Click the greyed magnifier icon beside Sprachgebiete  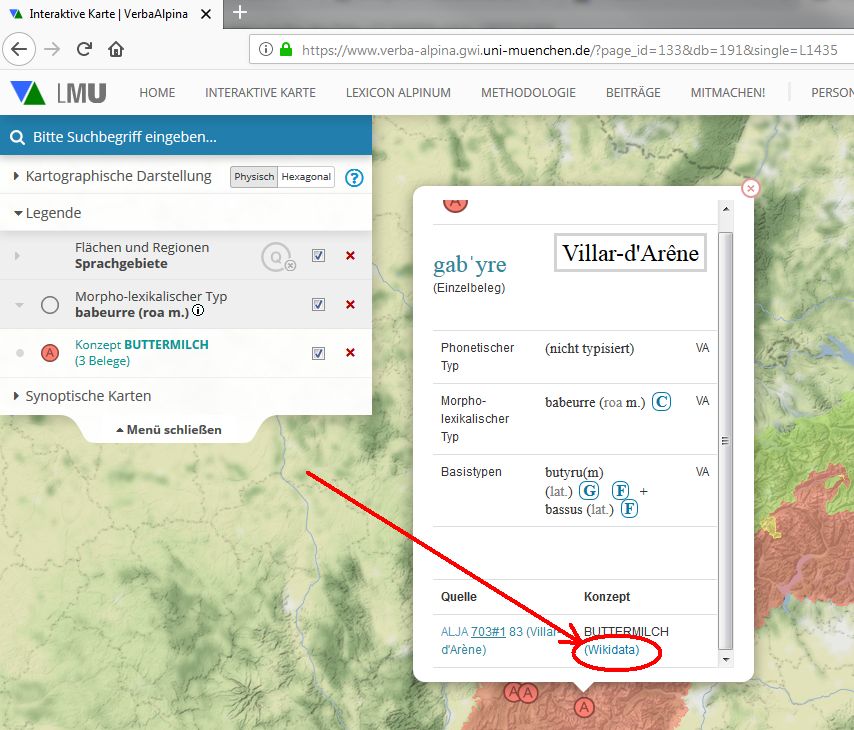click(278, 257)
